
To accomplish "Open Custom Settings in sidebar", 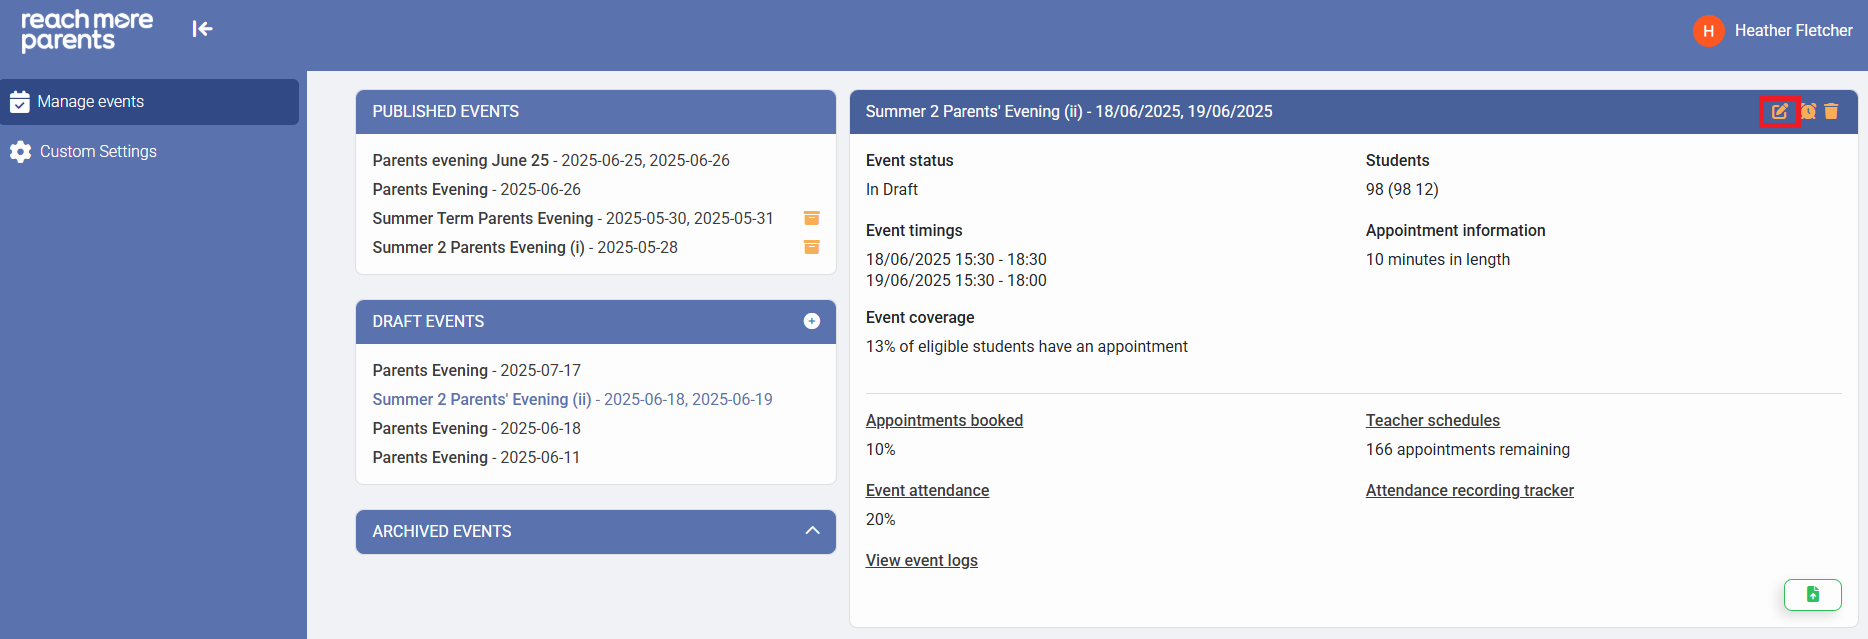I will click(98, 152).
